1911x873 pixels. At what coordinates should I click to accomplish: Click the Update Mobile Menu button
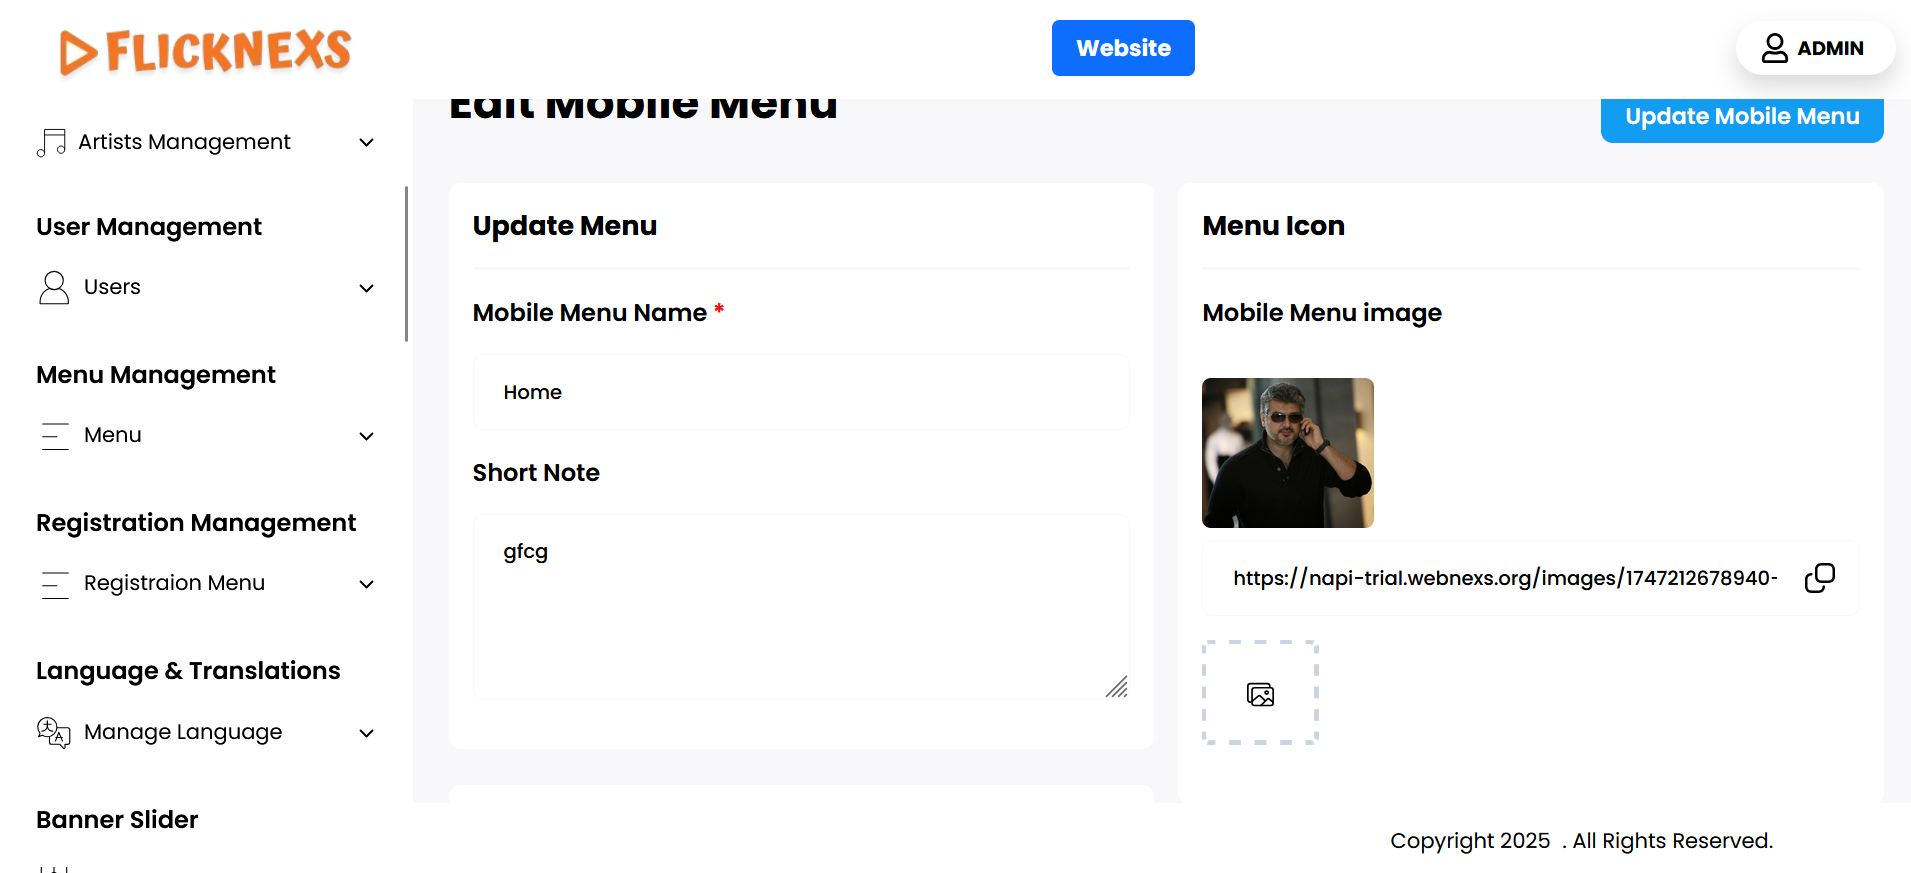(1741, 118)
